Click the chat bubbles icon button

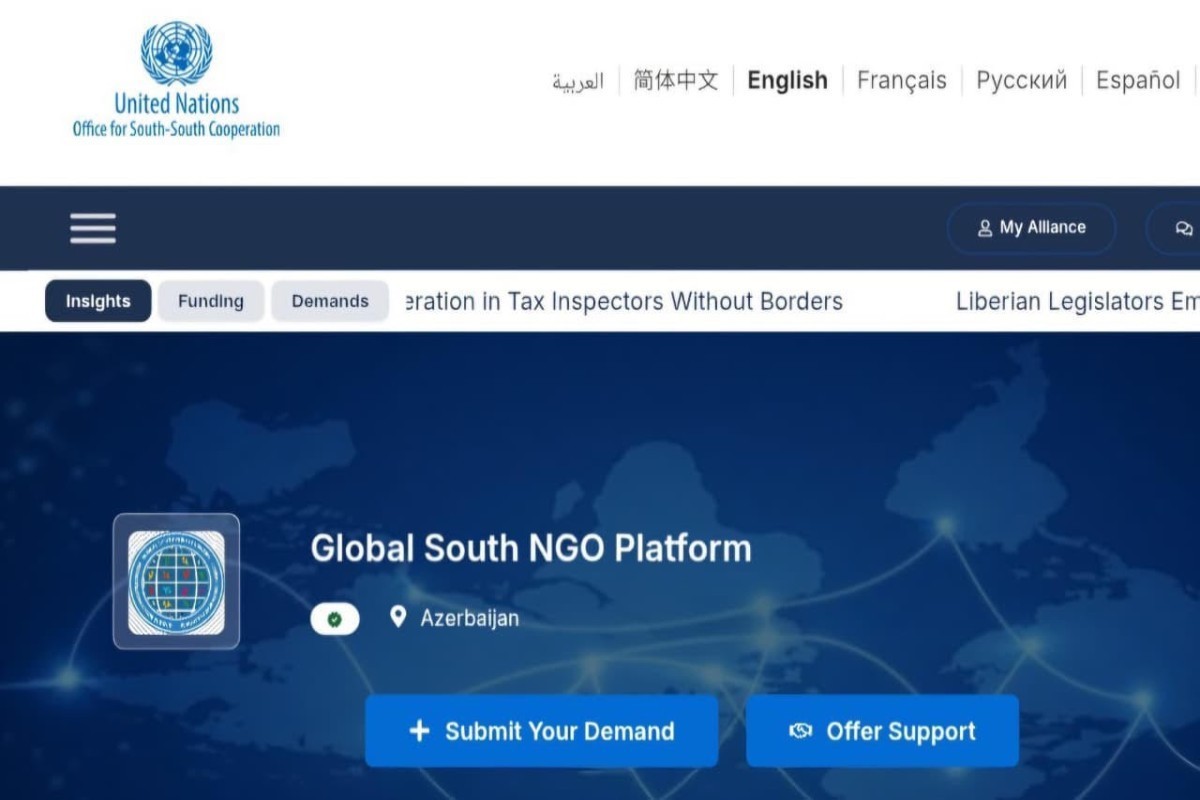pyautogui.click(x=1183, y=228)
